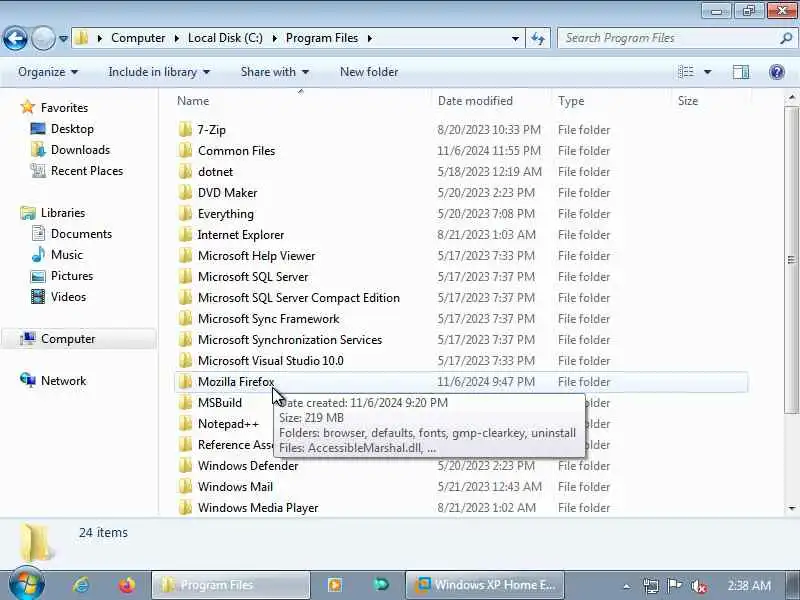Open the Organize menu
The height and width of the screenshot is (600, 800).
[x=47, y=72]
